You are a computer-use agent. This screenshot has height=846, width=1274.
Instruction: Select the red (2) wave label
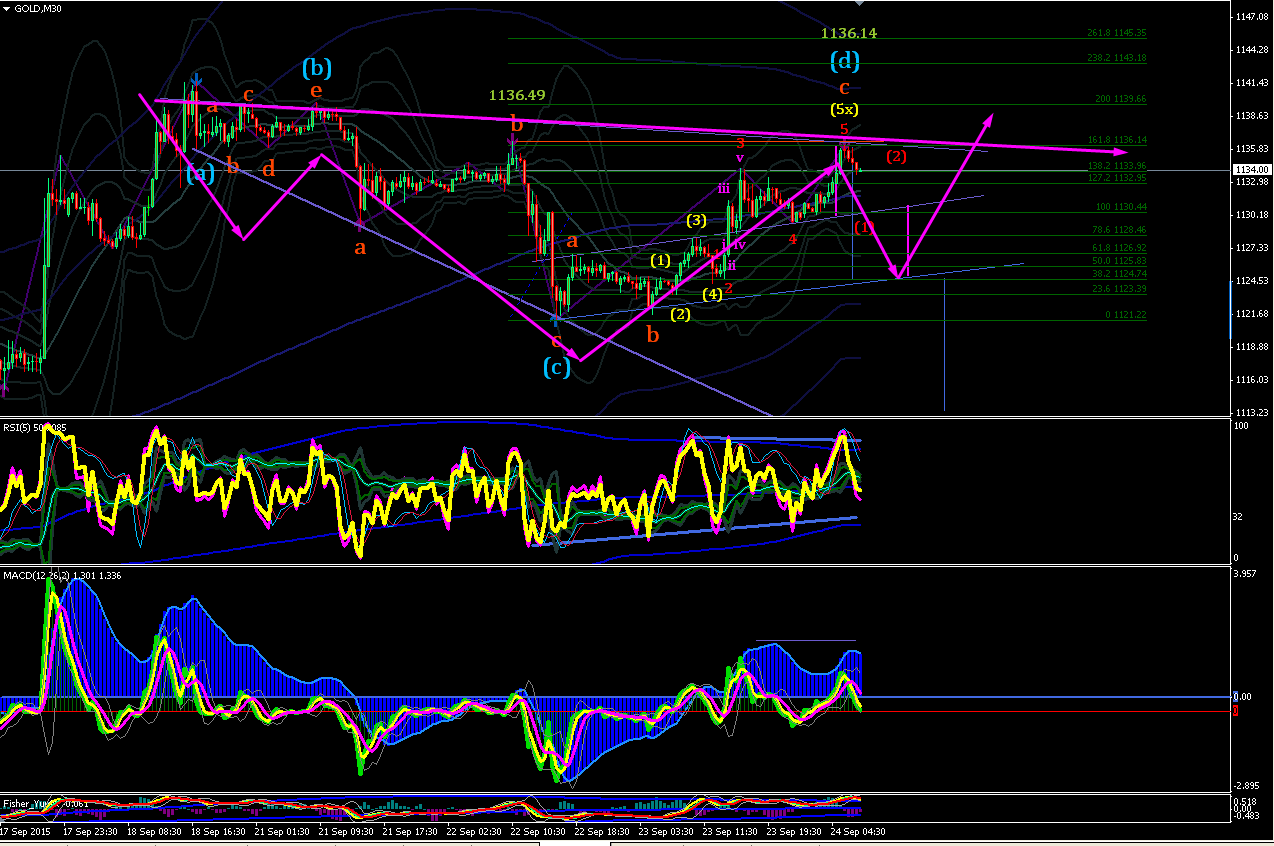click(896, 157)
